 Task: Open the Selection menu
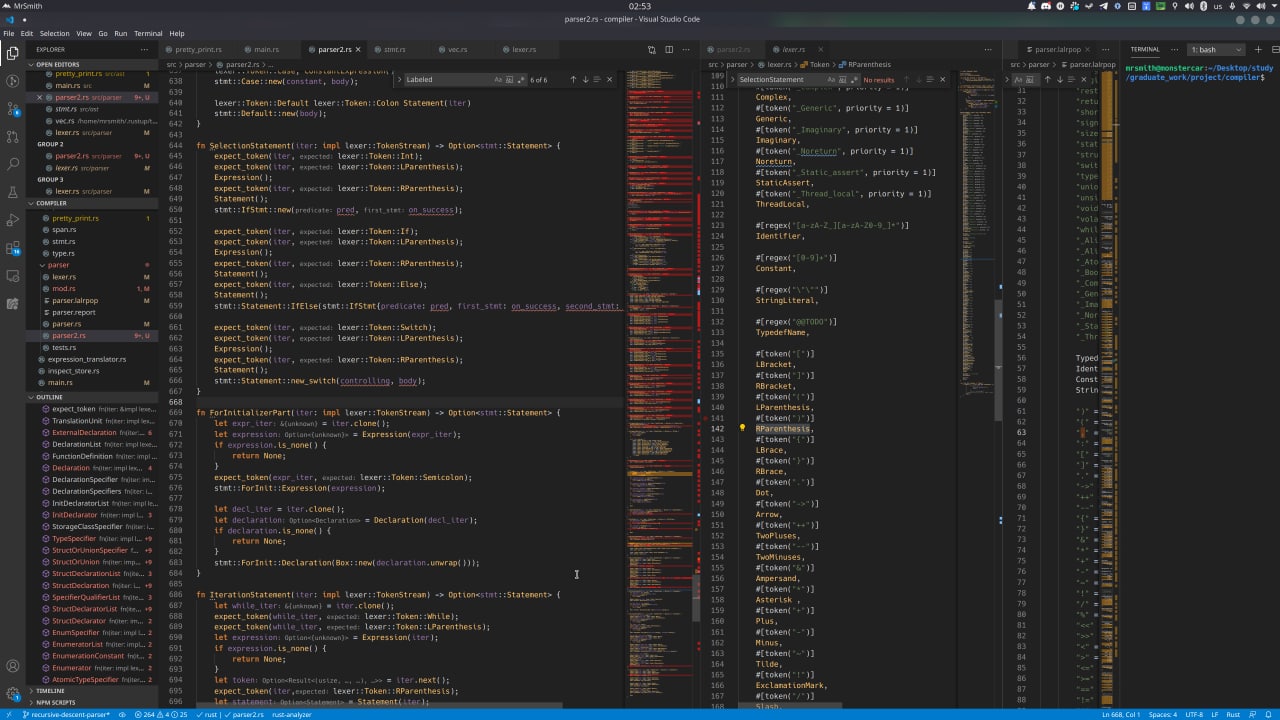[x=54, y=33]
